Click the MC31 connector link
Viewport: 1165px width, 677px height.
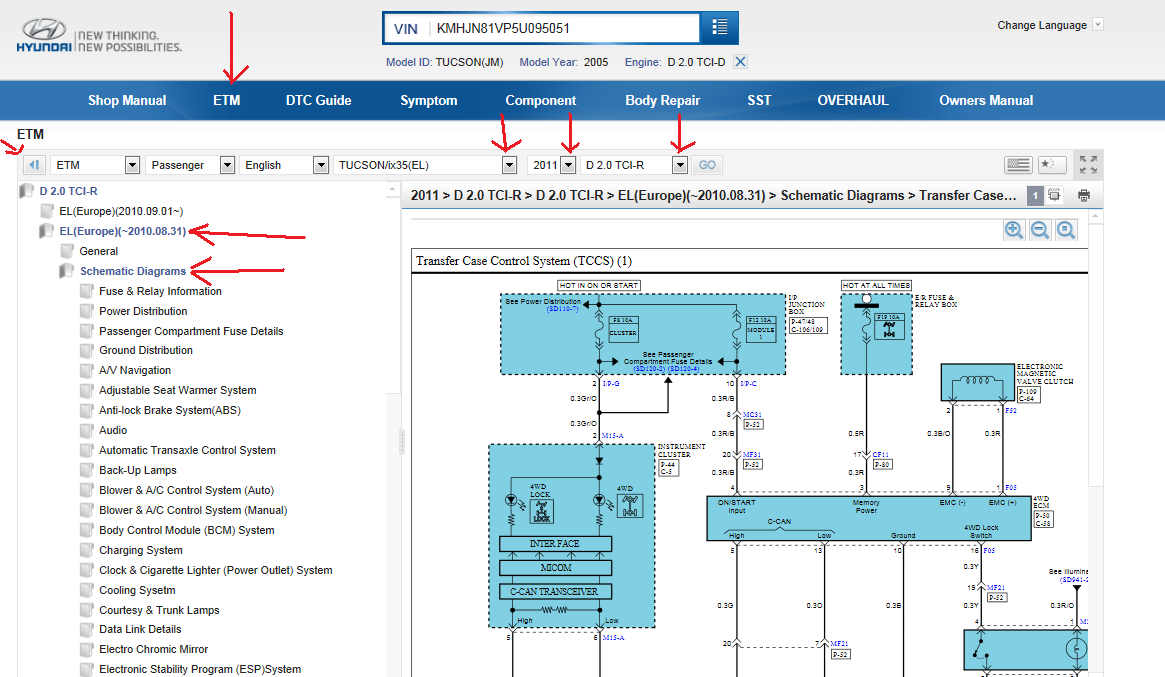point(752,415)
